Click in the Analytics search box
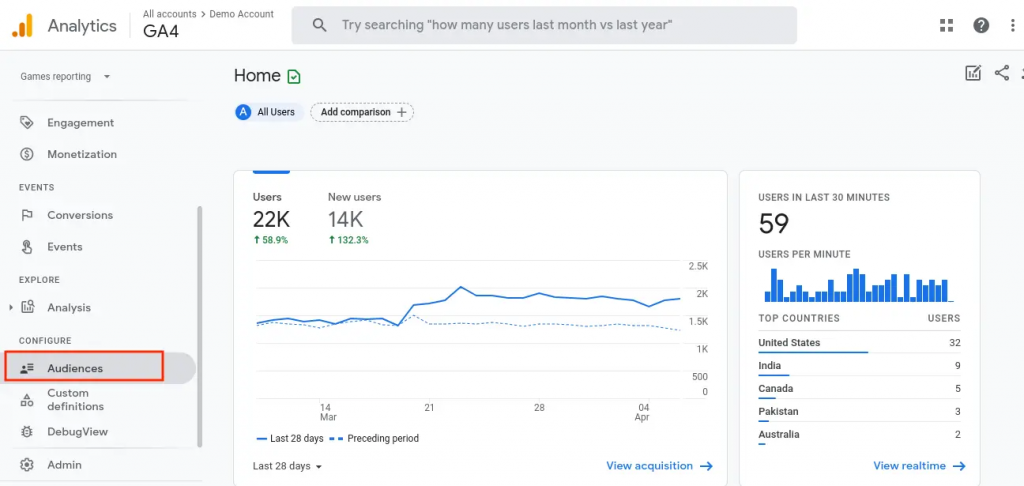The height and width of the screenshot is (486, 1024). point(544,25)
